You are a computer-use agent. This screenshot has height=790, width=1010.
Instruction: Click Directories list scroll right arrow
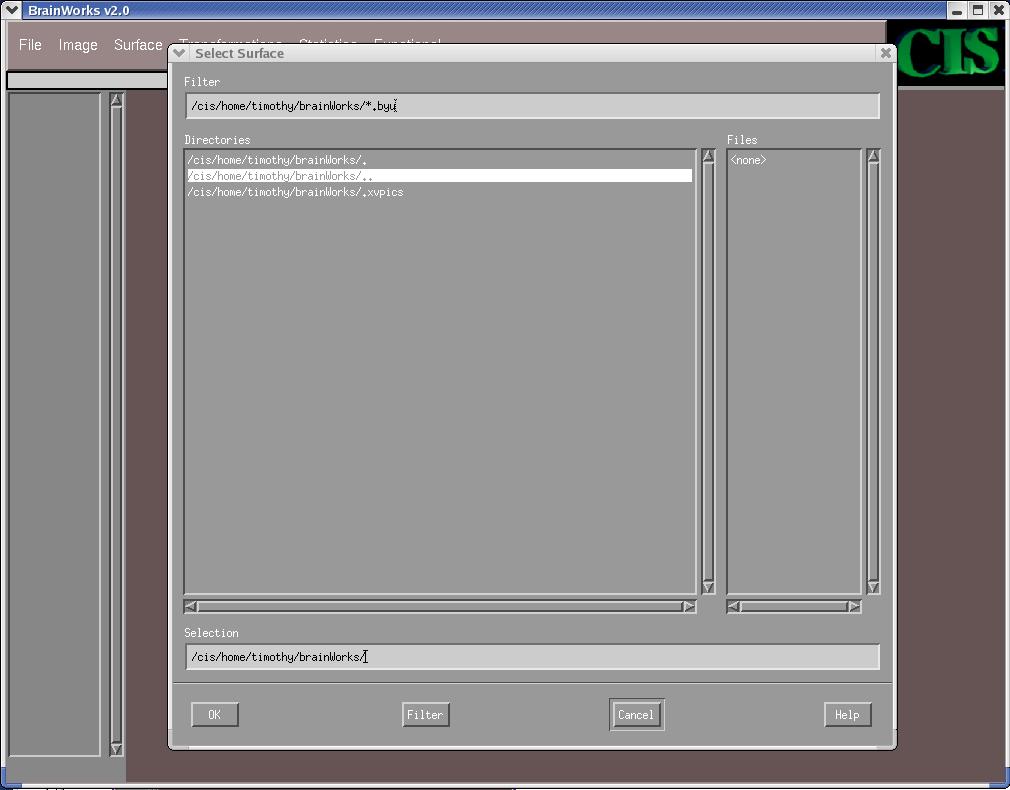689,606
